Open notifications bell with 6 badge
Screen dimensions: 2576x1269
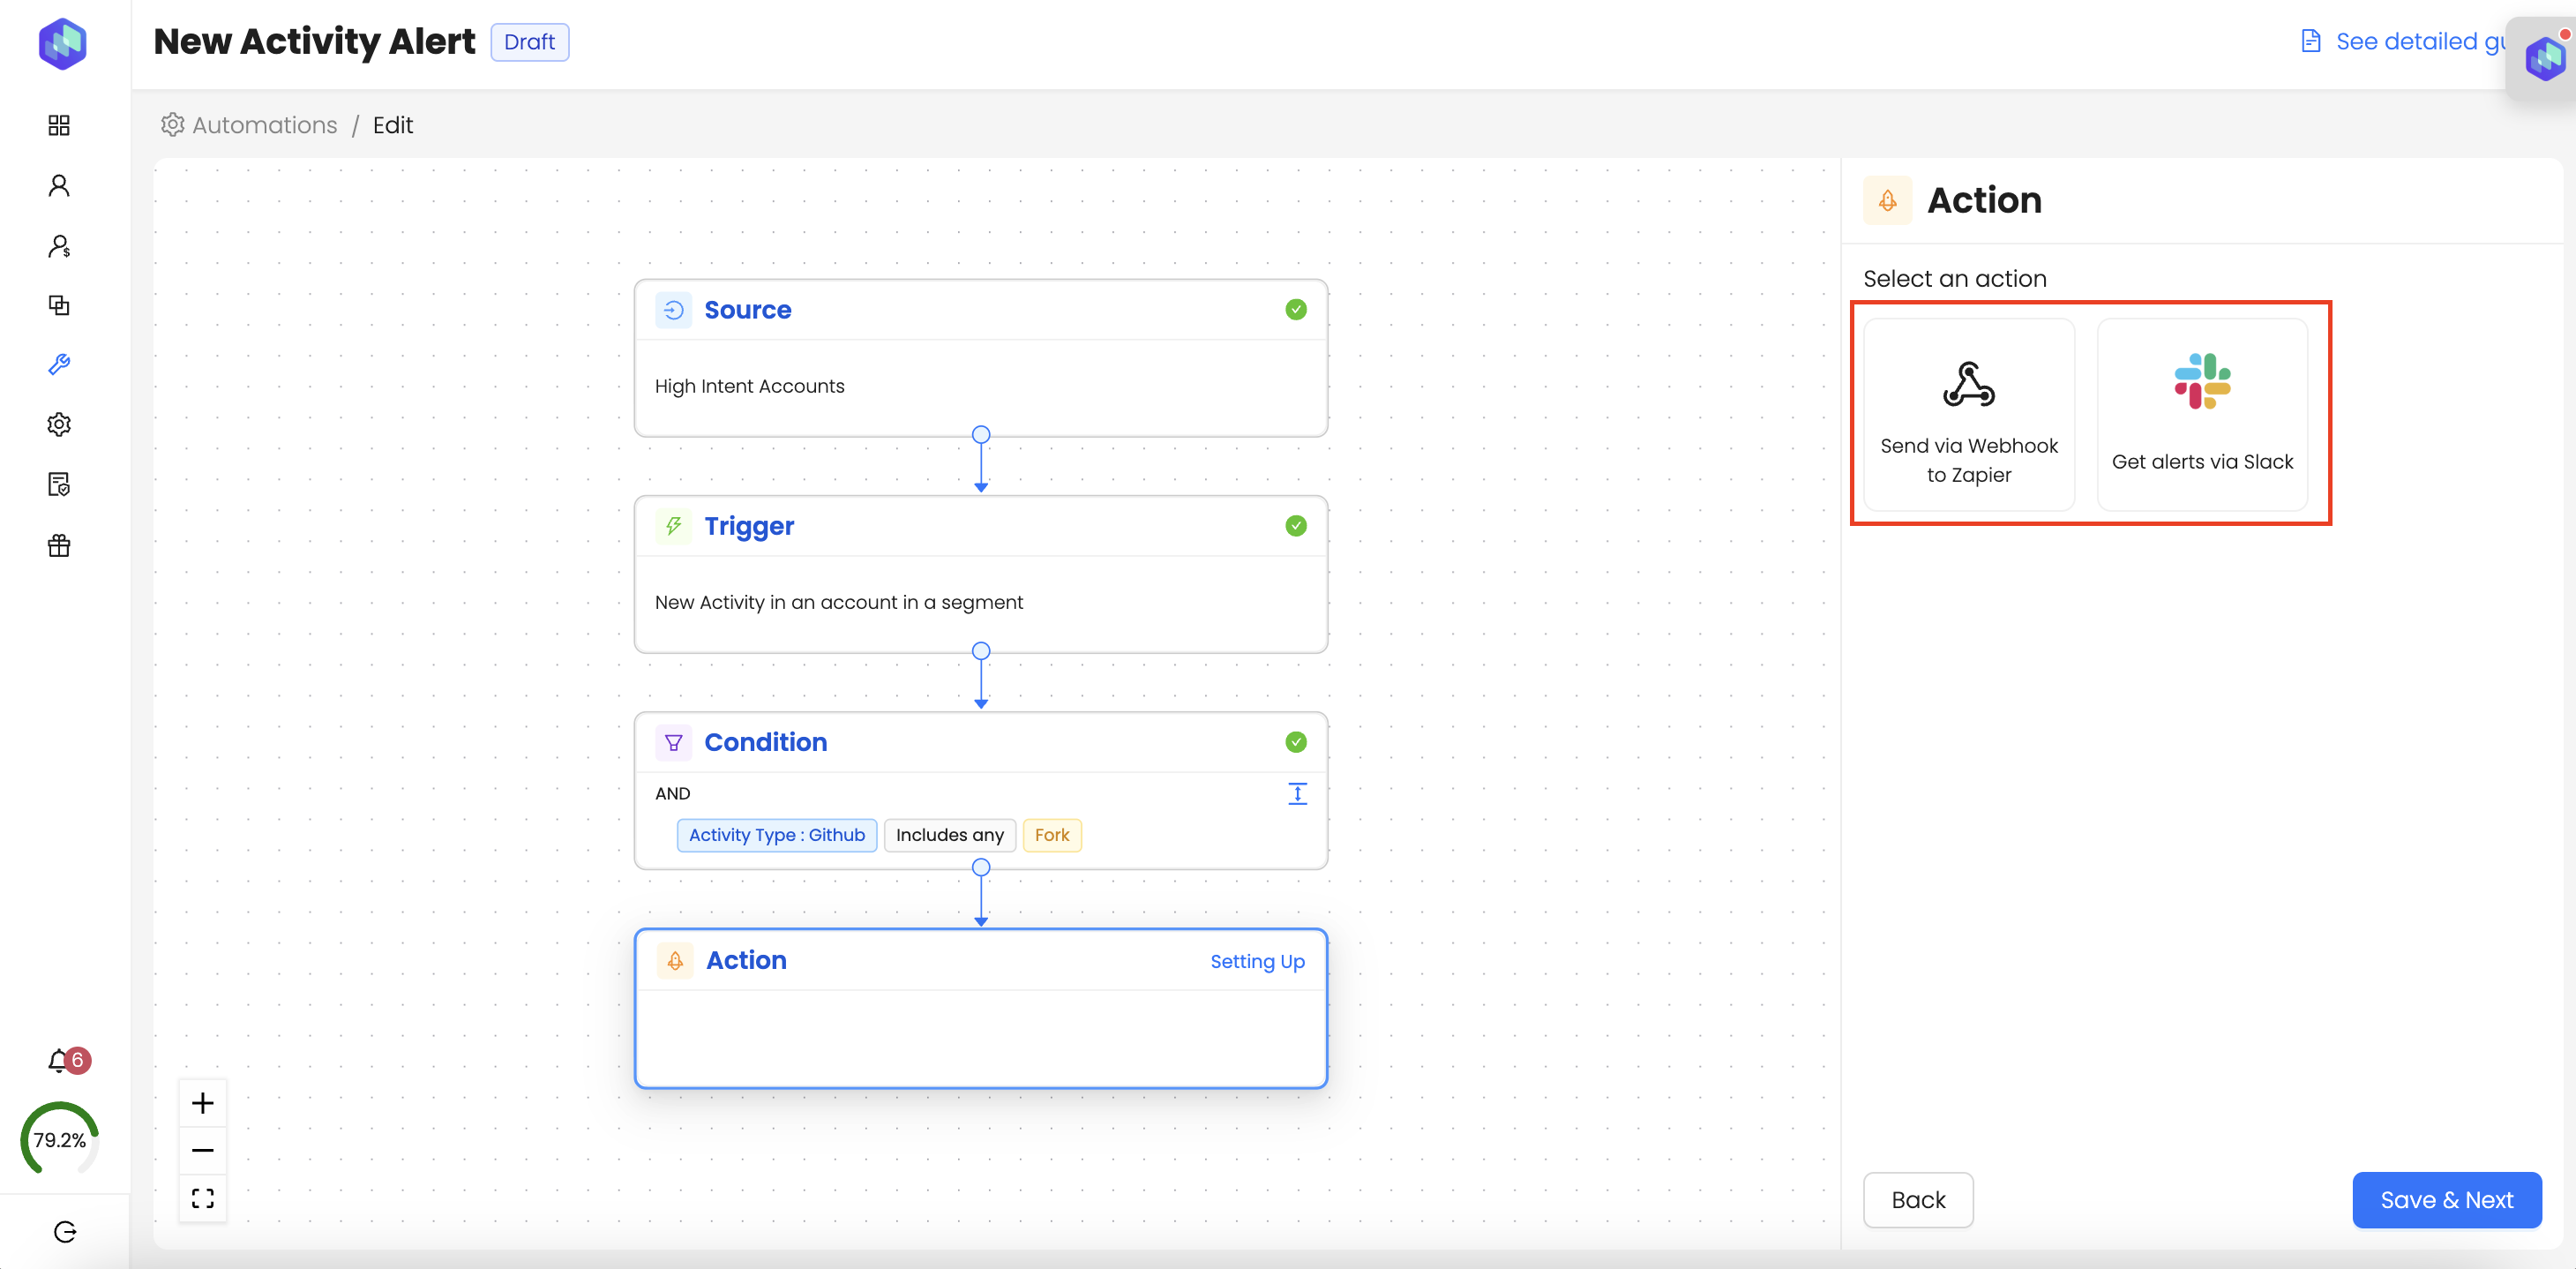60,1060
